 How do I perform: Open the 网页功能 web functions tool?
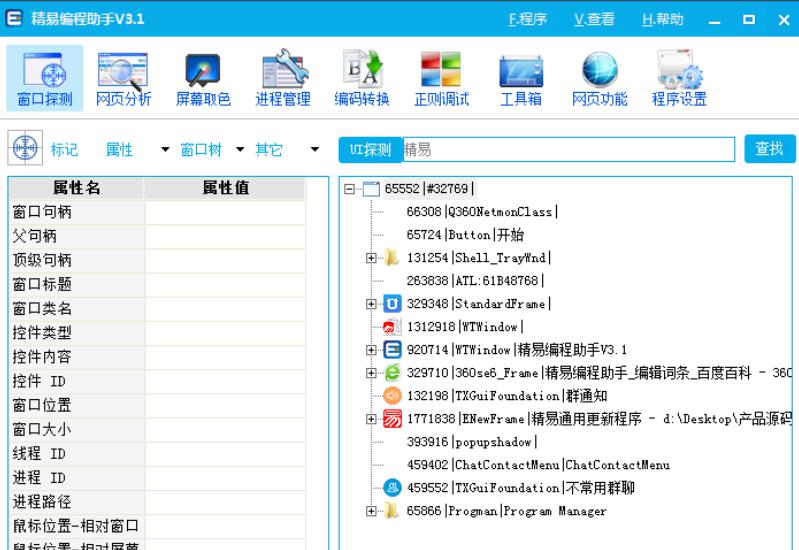point(600,78)
